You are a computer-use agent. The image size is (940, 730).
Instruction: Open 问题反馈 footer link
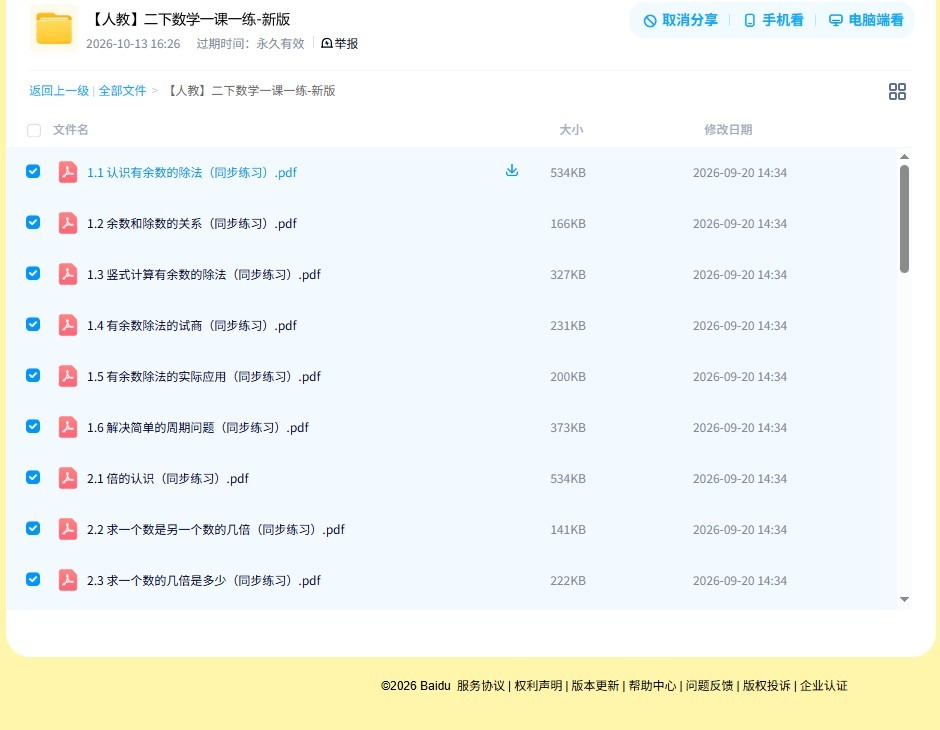click(710, 686)
